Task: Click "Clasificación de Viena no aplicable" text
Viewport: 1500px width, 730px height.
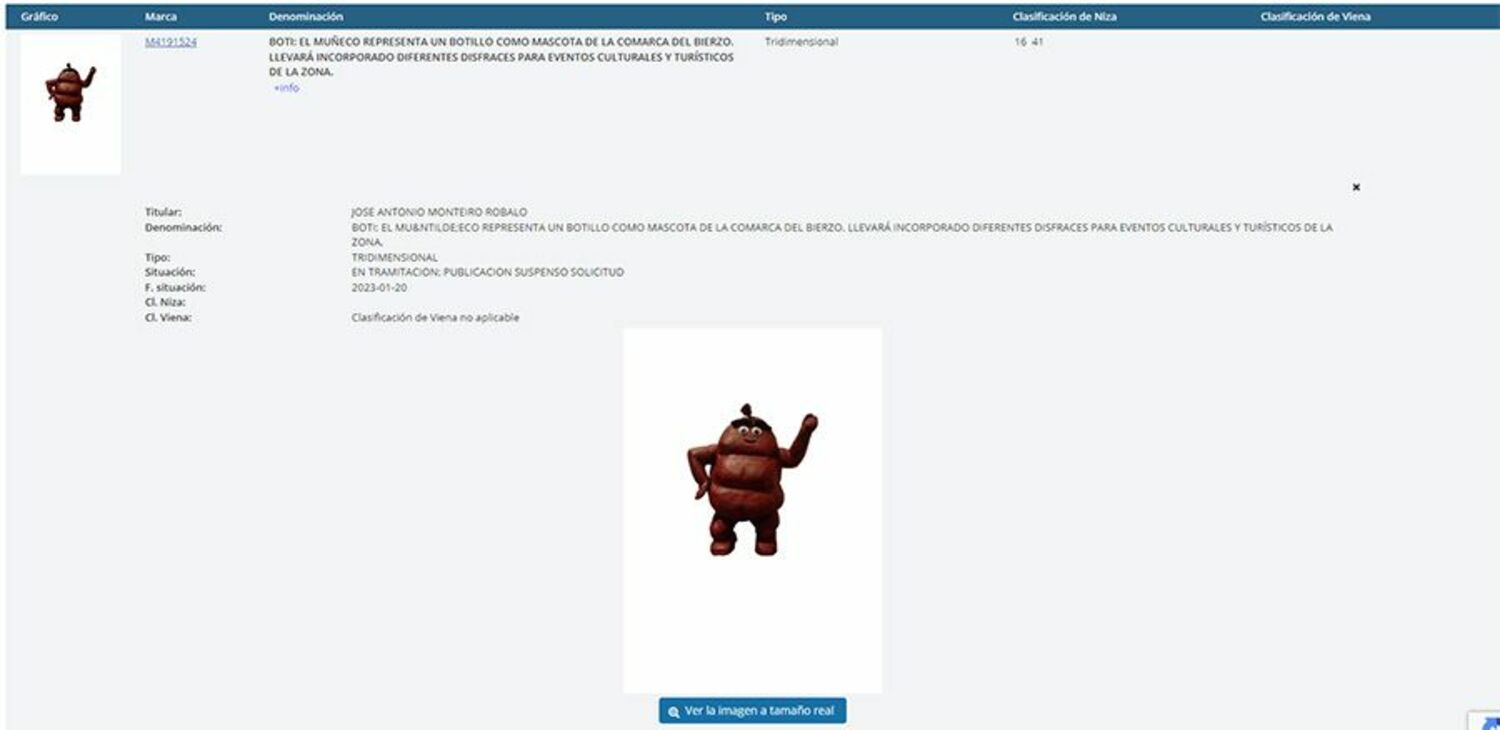Action: pos(435,318)
